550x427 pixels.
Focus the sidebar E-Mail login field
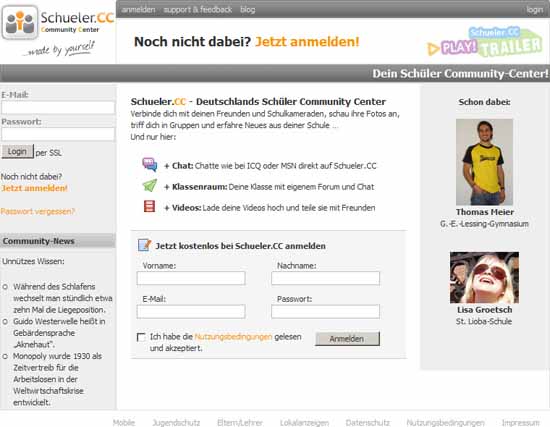pos(58,108)
